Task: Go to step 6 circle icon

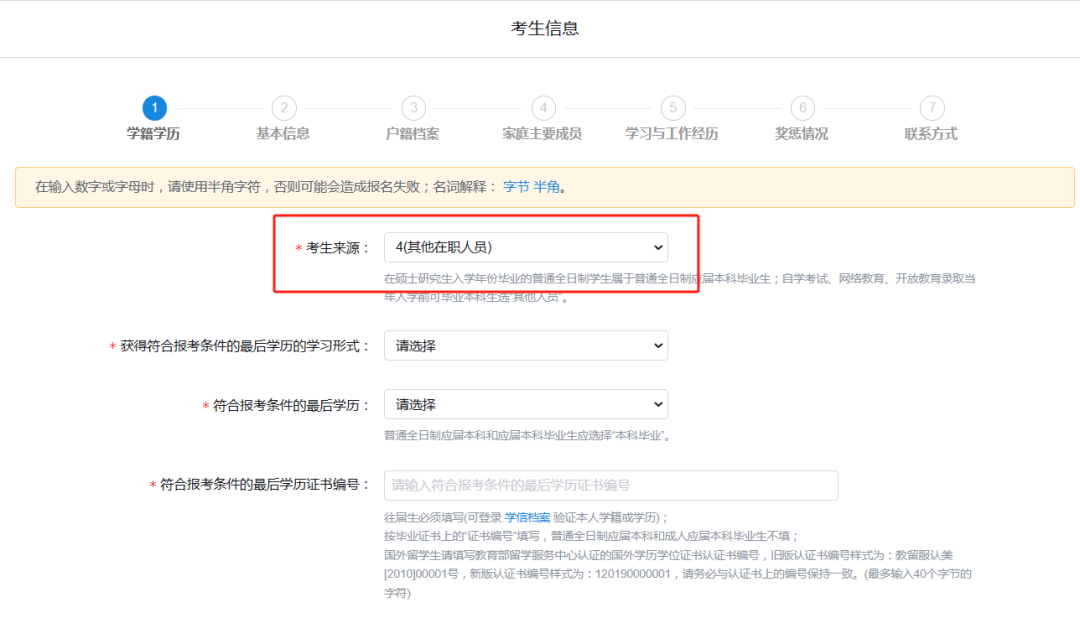Action: (802, 108)
